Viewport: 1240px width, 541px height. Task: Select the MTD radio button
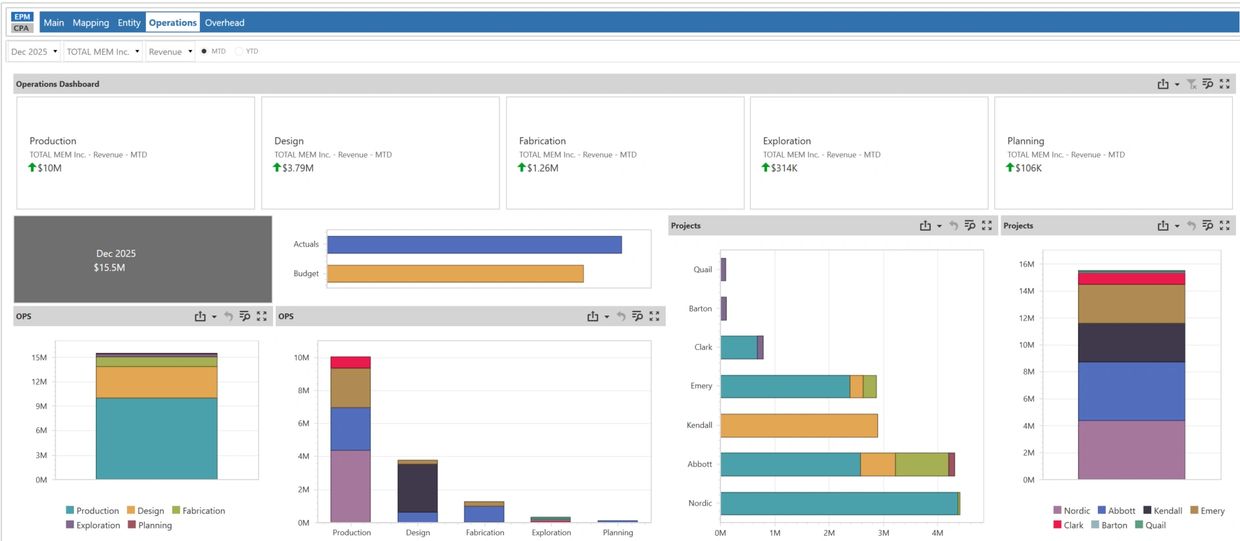pos(205,51)
